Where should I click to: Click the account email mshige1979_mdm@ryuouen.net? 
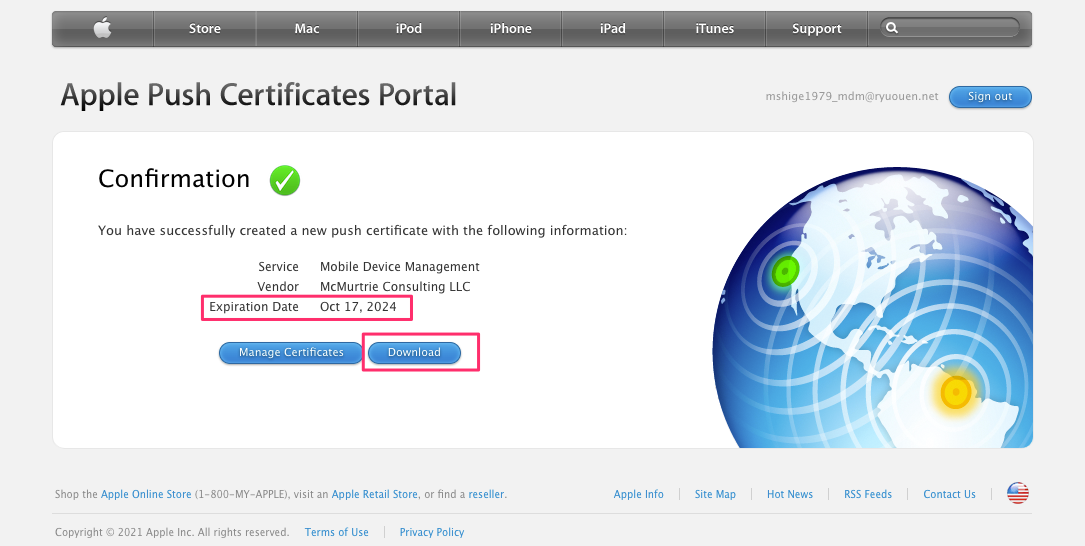coord(852,96)
